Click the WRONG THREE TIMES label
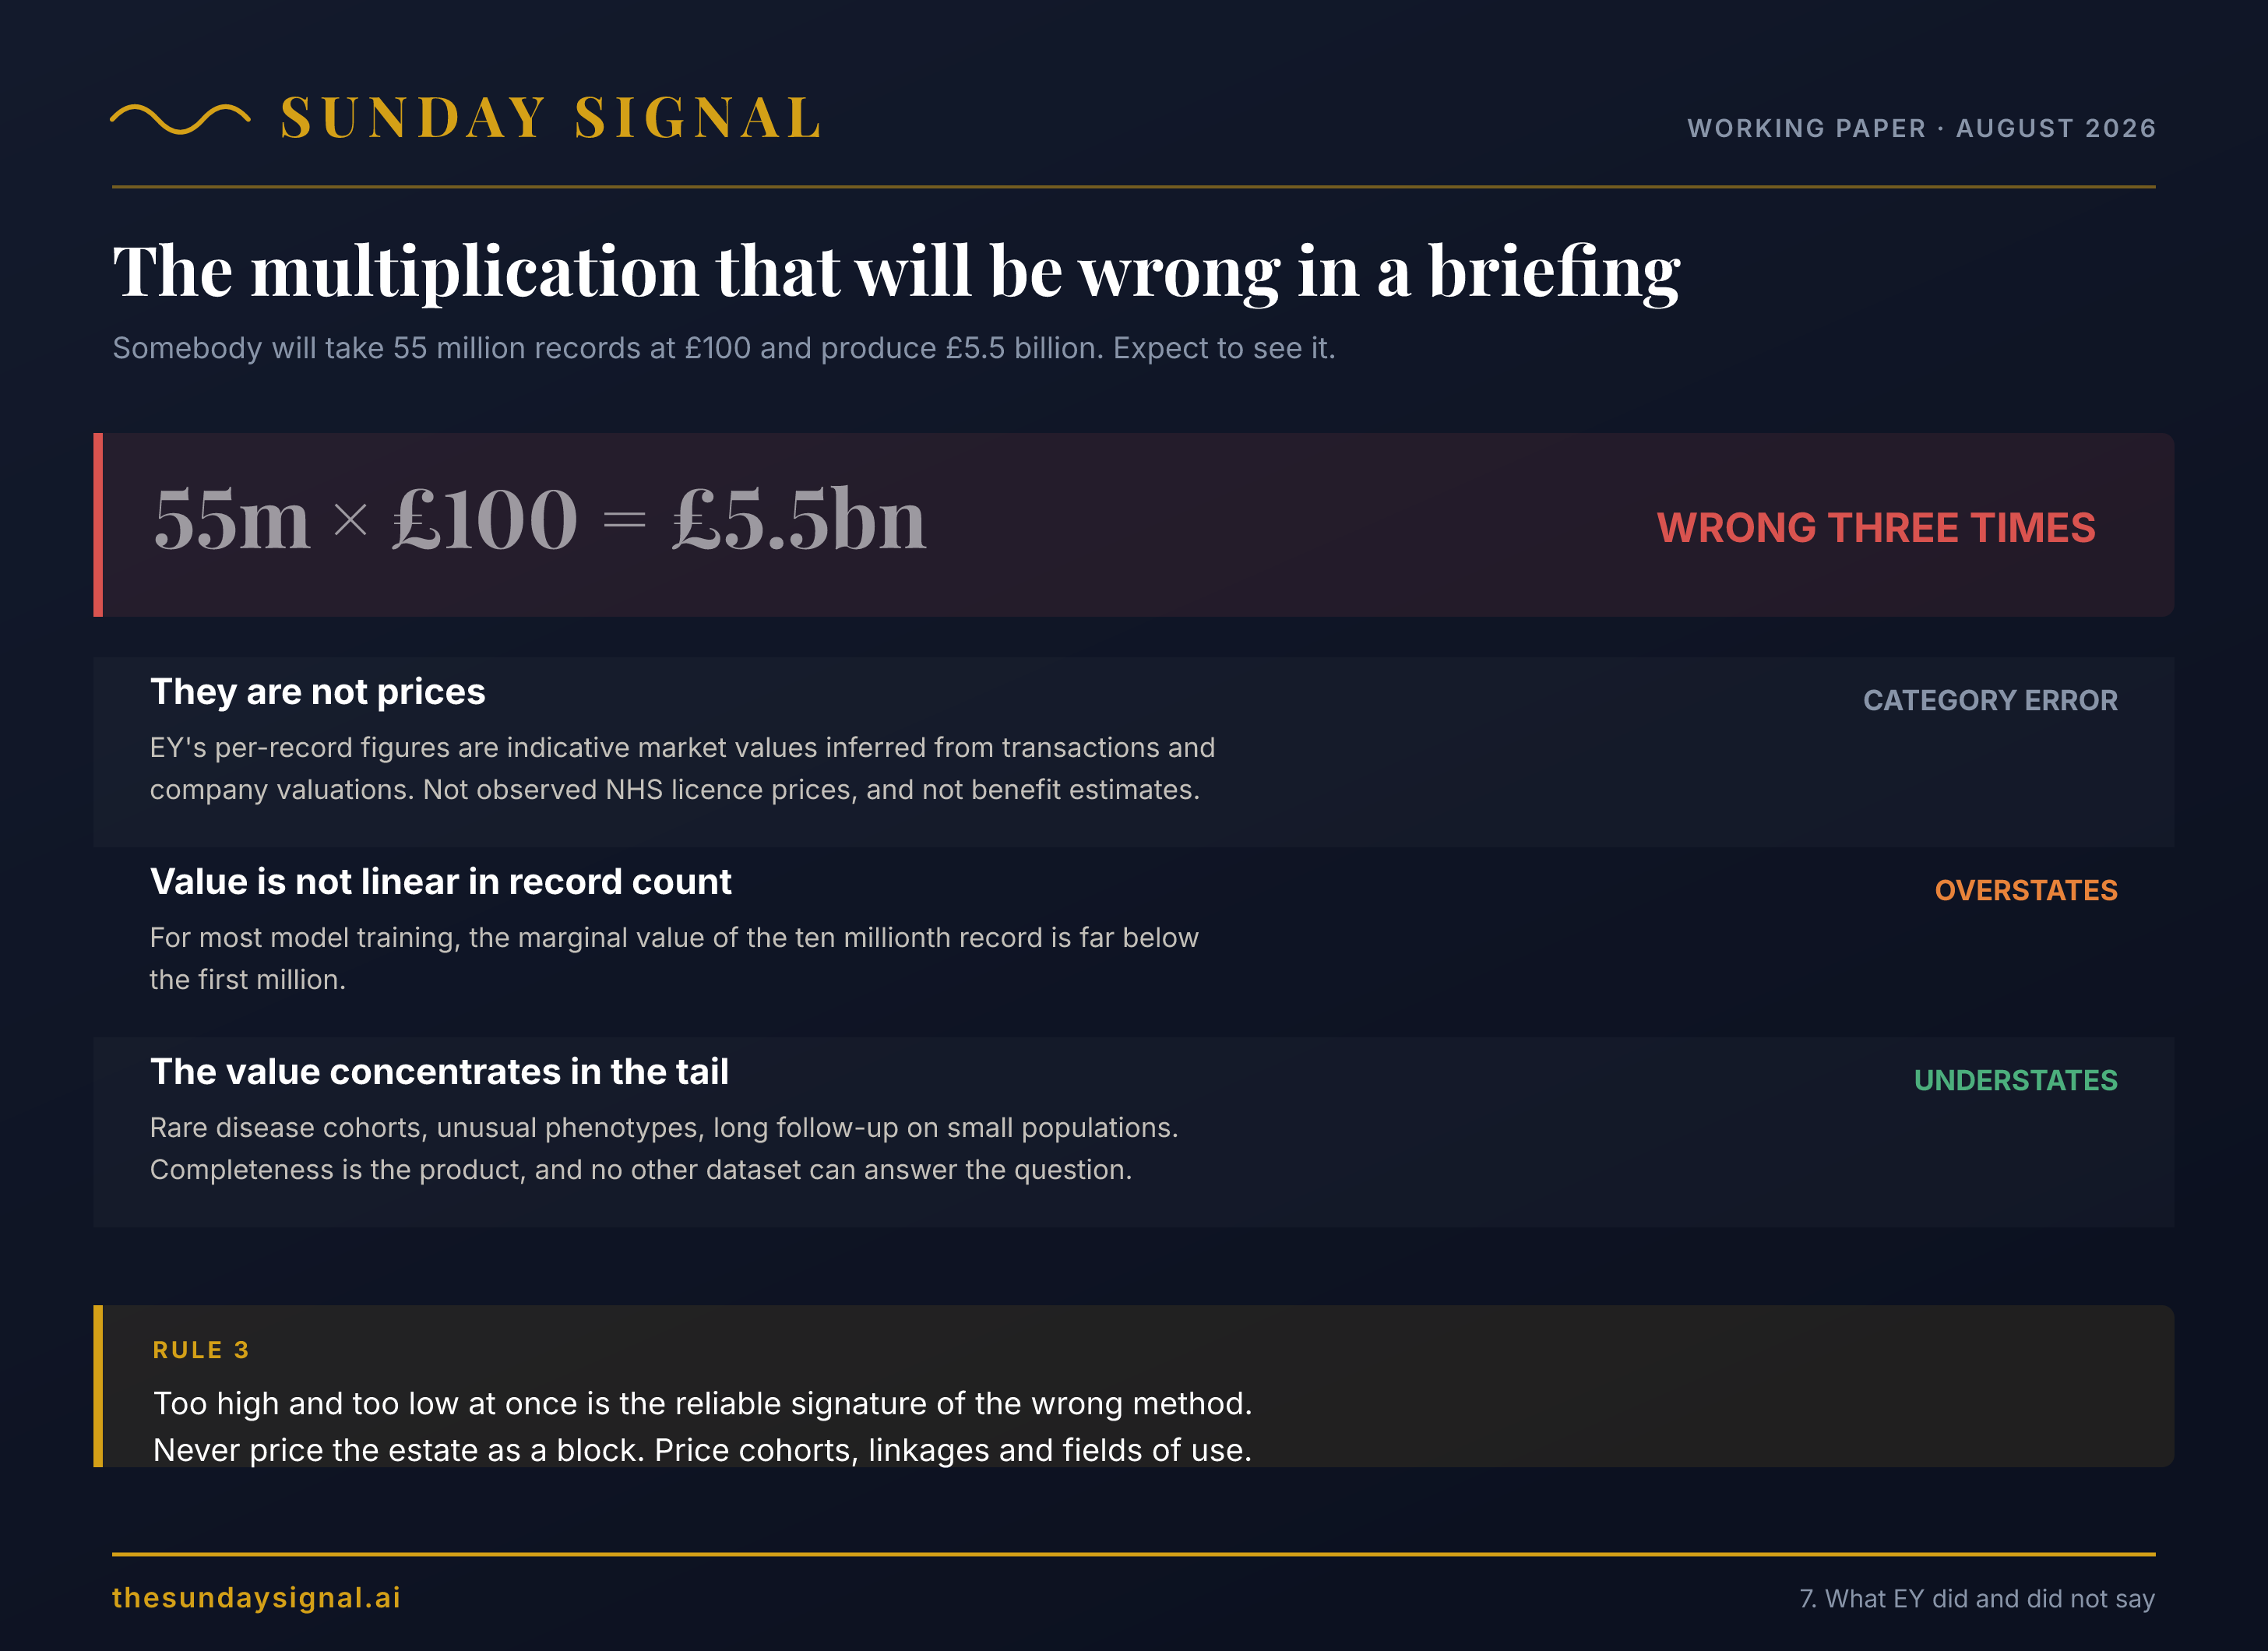Viewport: 2268px width, 1651px height. click(1875, 527)
